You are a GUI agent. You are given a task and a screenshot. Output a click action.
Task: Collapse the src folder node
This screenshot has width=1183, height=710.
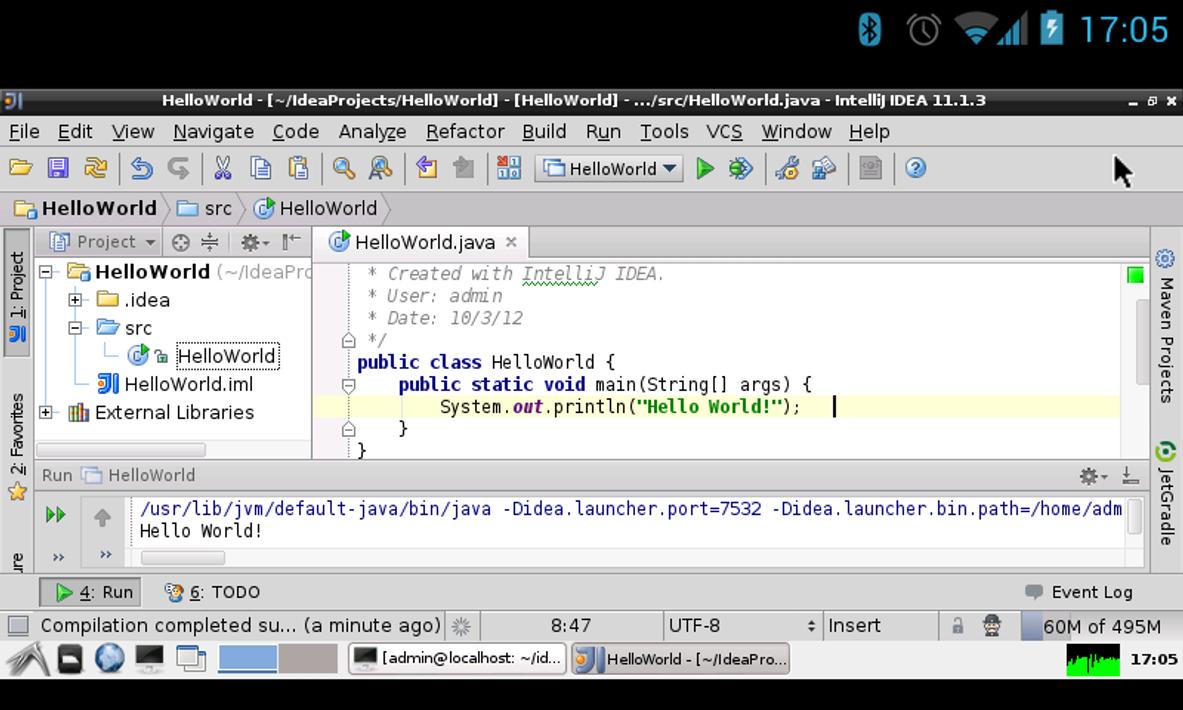(75, 327)
